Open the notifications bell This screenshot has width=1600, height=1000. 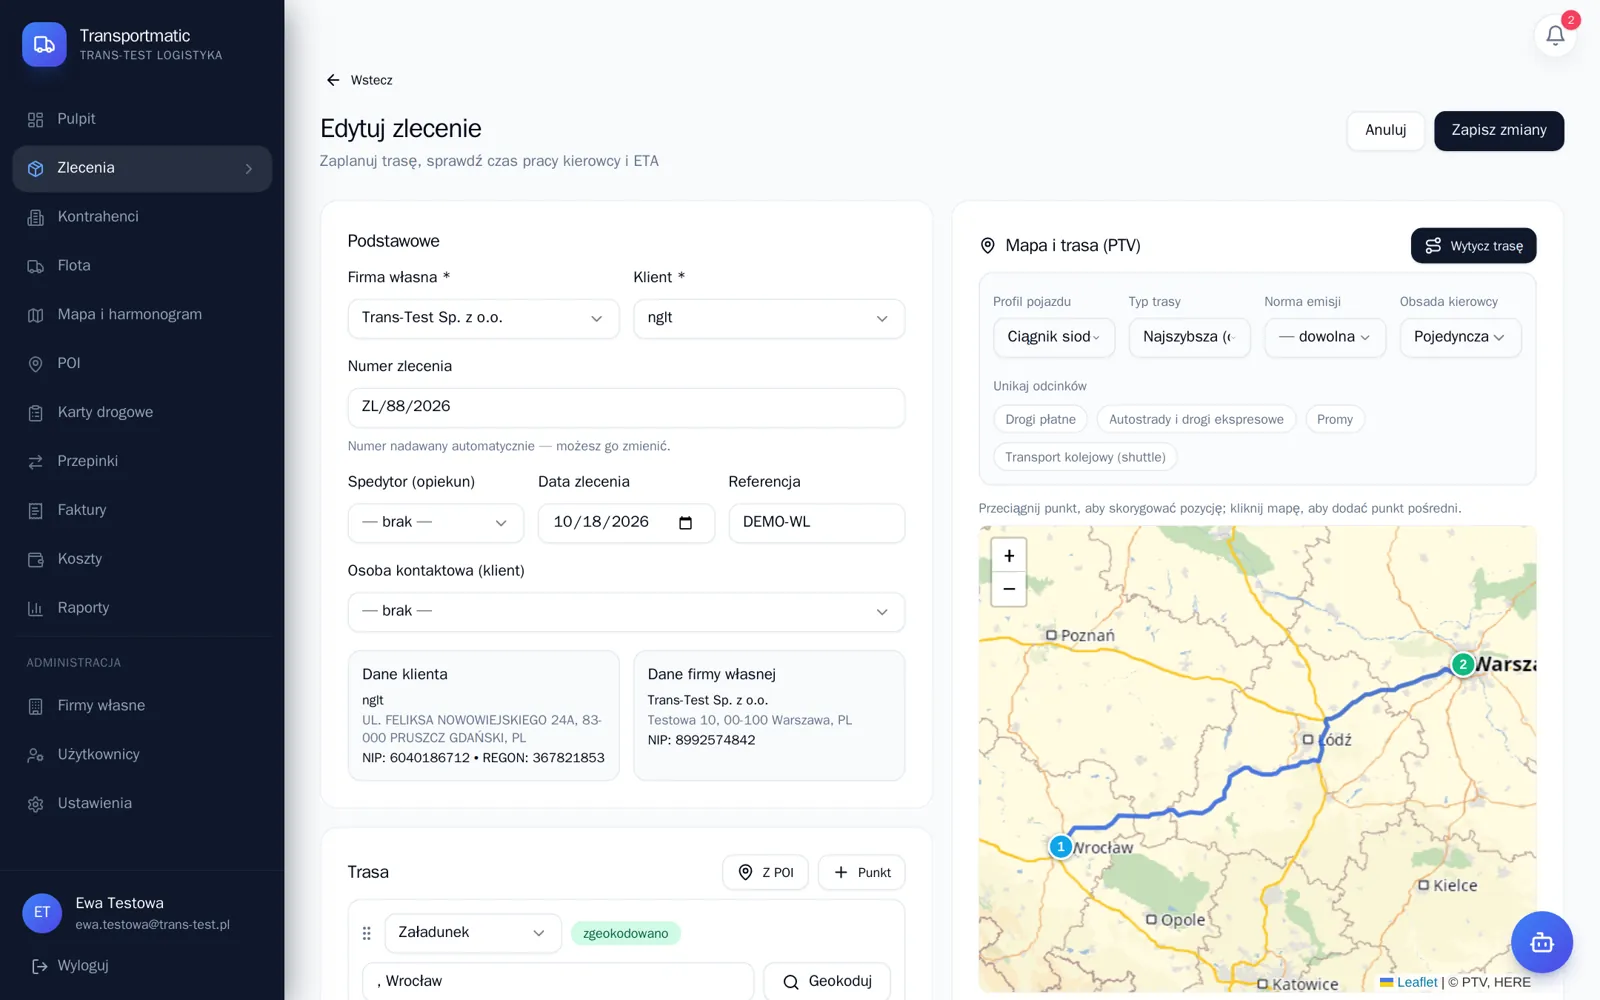[x=1555, y=36]
